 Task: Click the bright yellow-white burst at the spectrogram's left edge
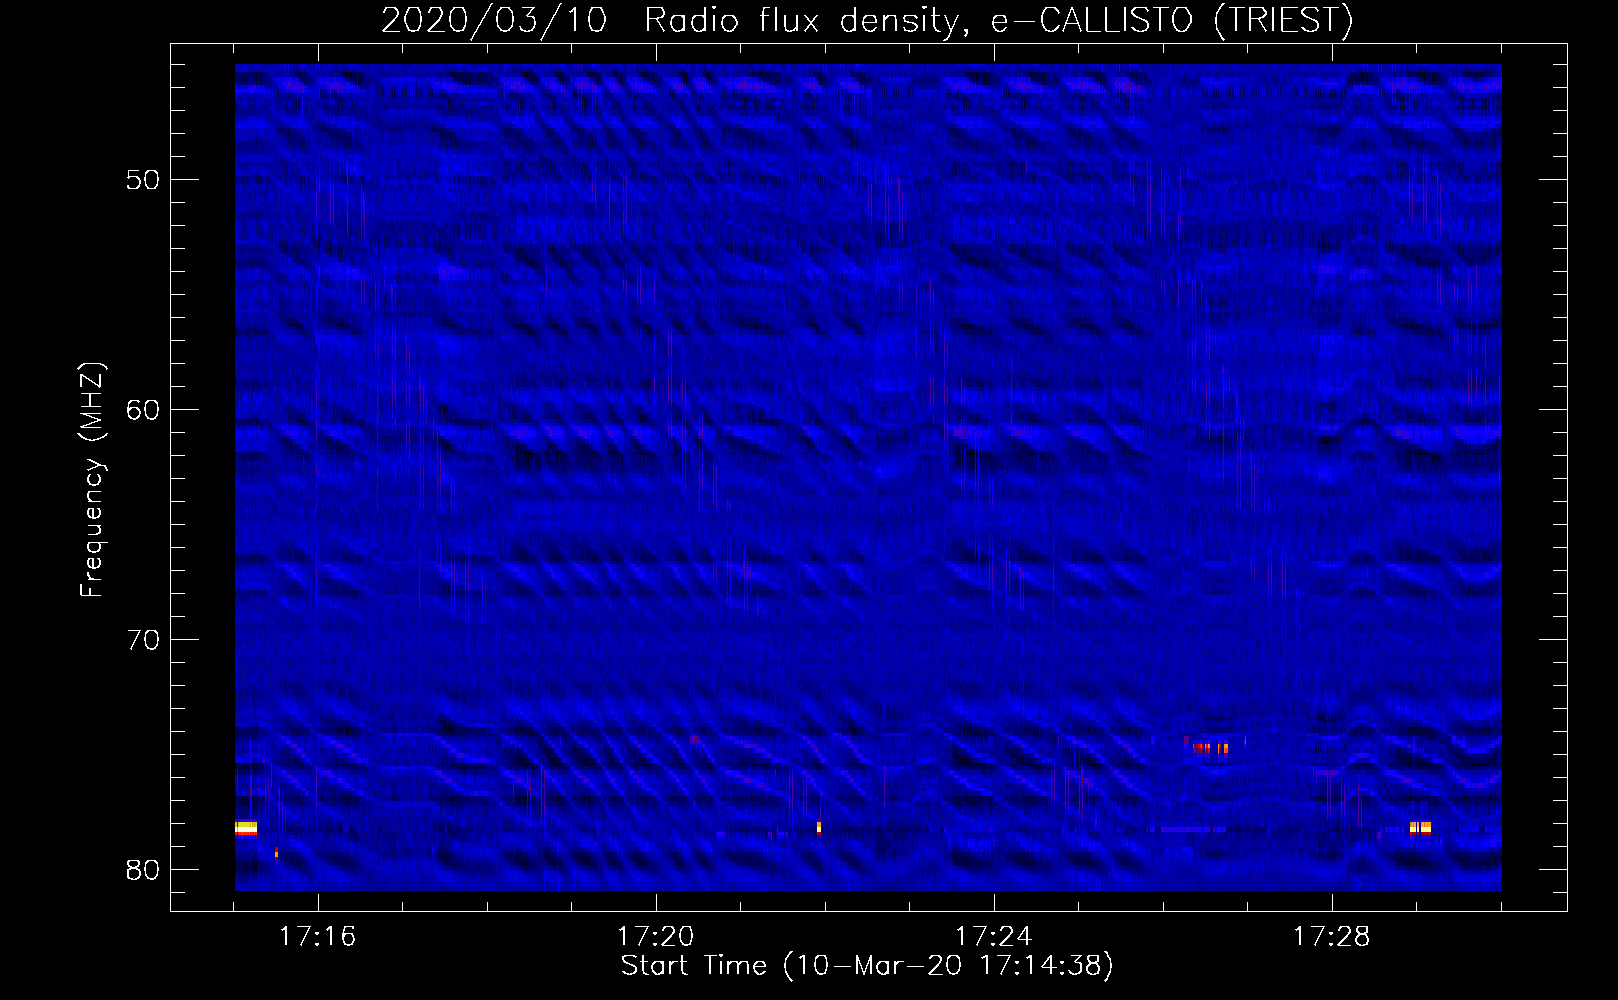tap(246, 828)
